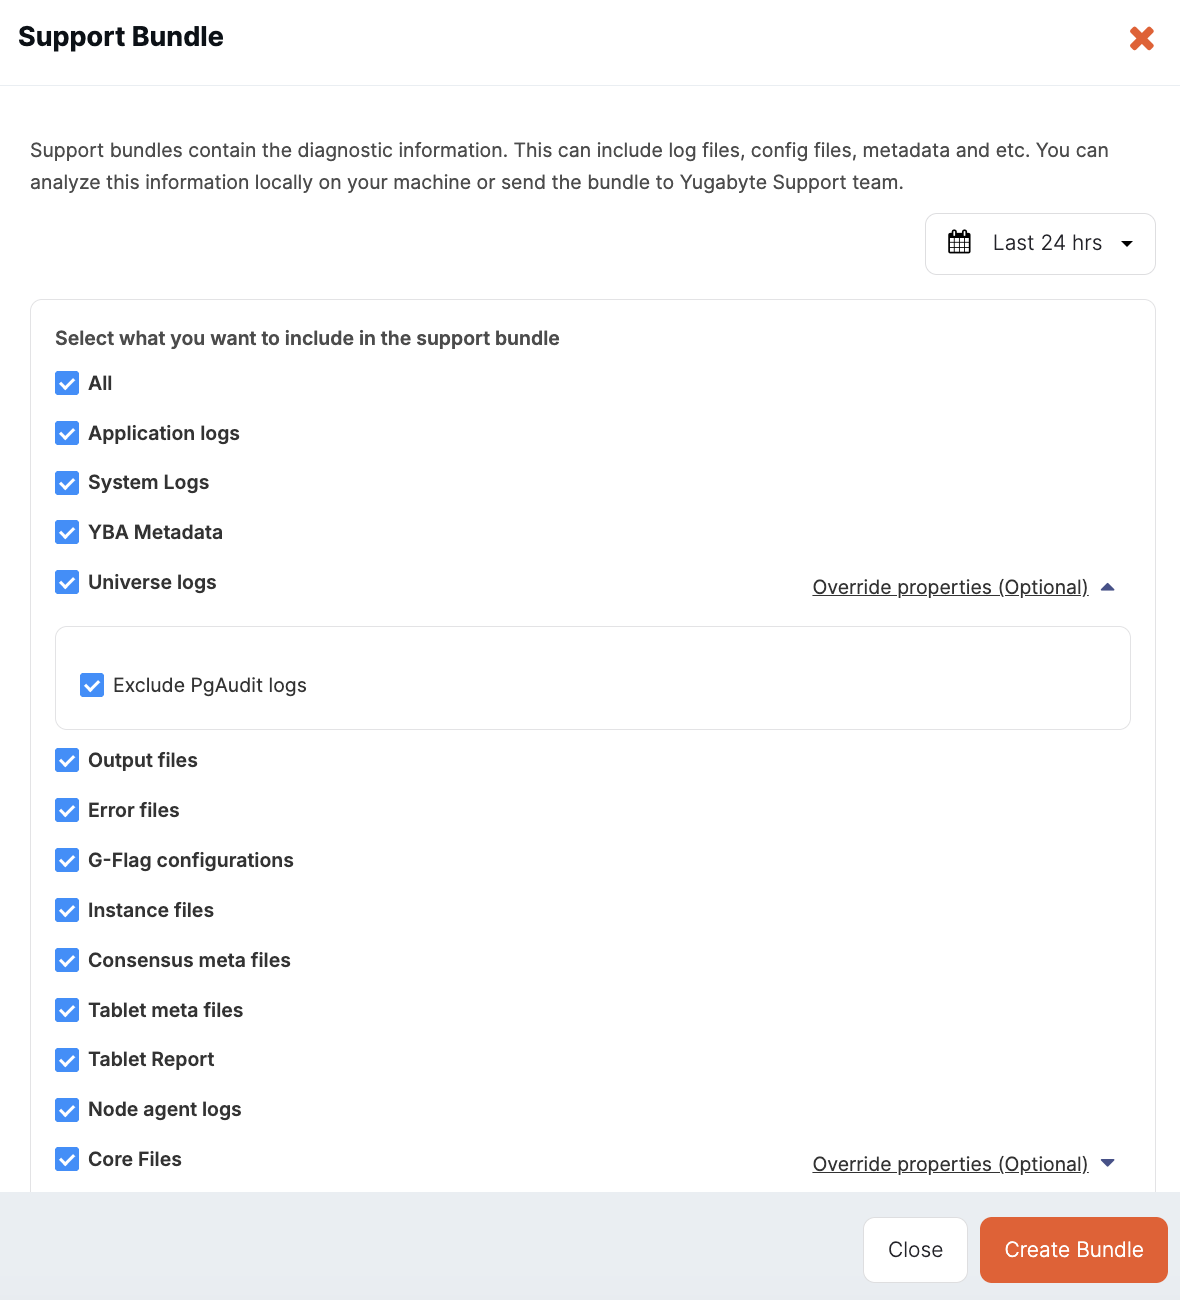Screen dimensions: 1180x1300
Task: Click the calendar icon next to Last 24 hrs
Action: pos(959,242)
